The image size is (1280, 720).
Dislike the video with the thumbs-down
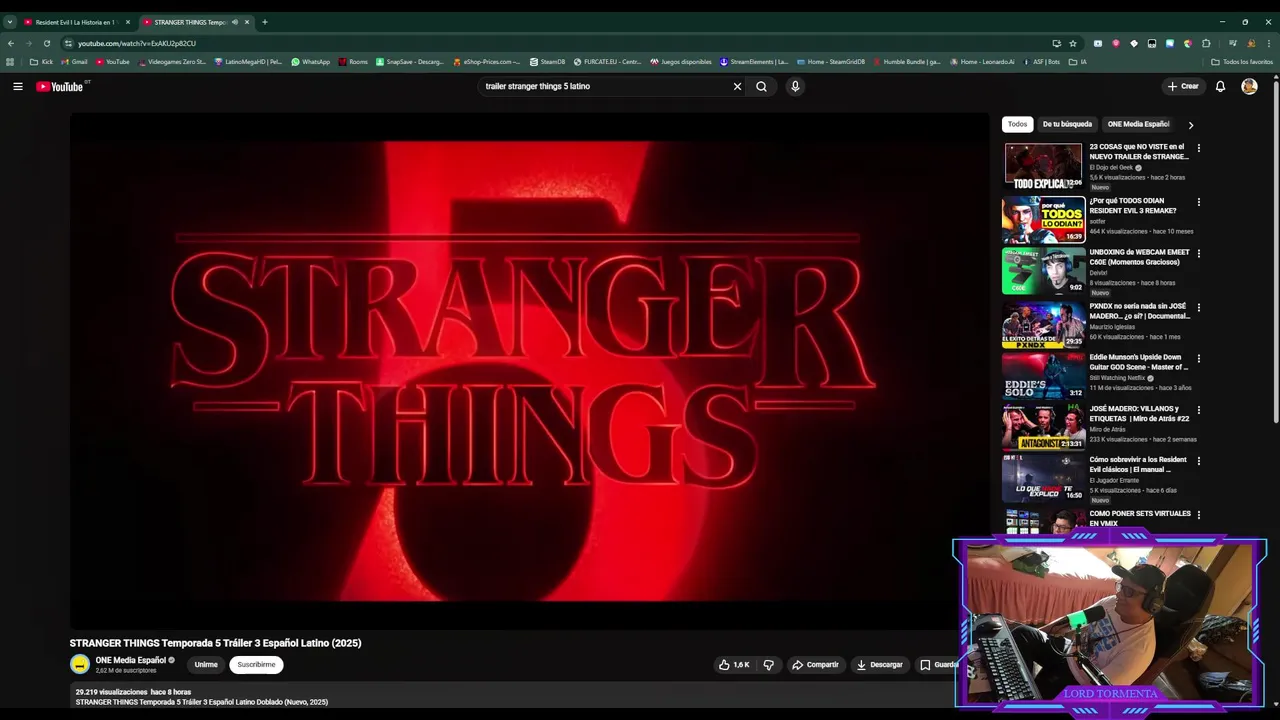769,664
